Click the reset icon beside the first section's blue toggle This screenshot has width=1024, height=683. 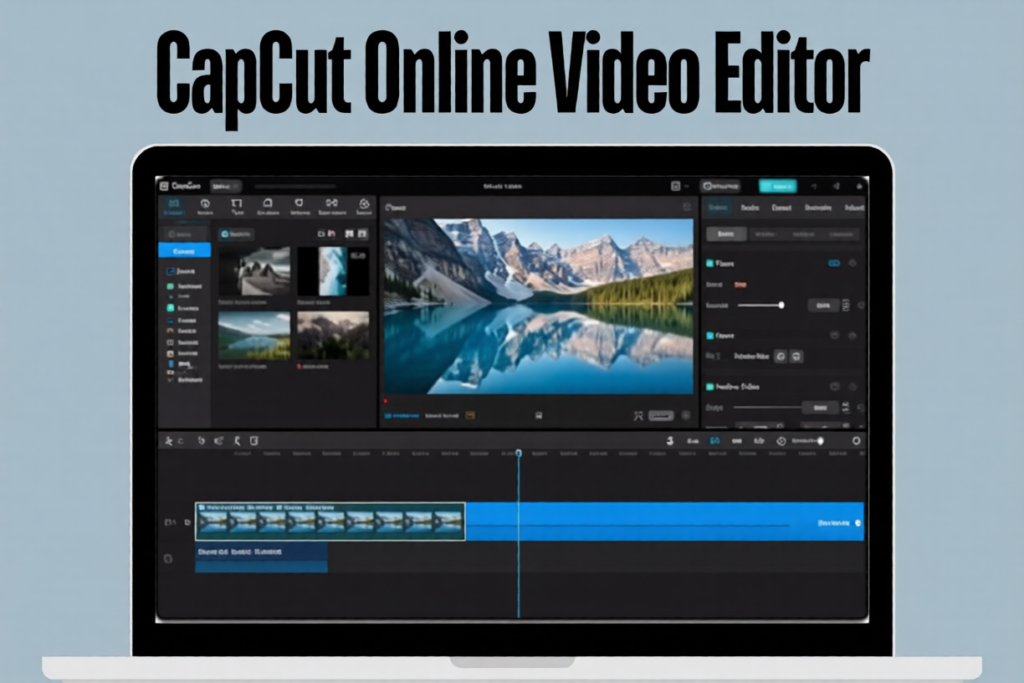pos(852,264)
